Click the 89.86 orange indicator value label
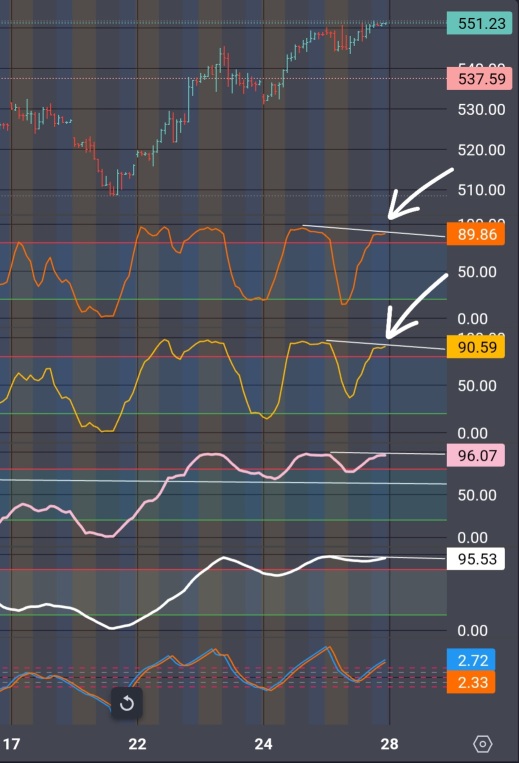The height and width of the screenshot is (763, 519). click(x=475, y=235)
